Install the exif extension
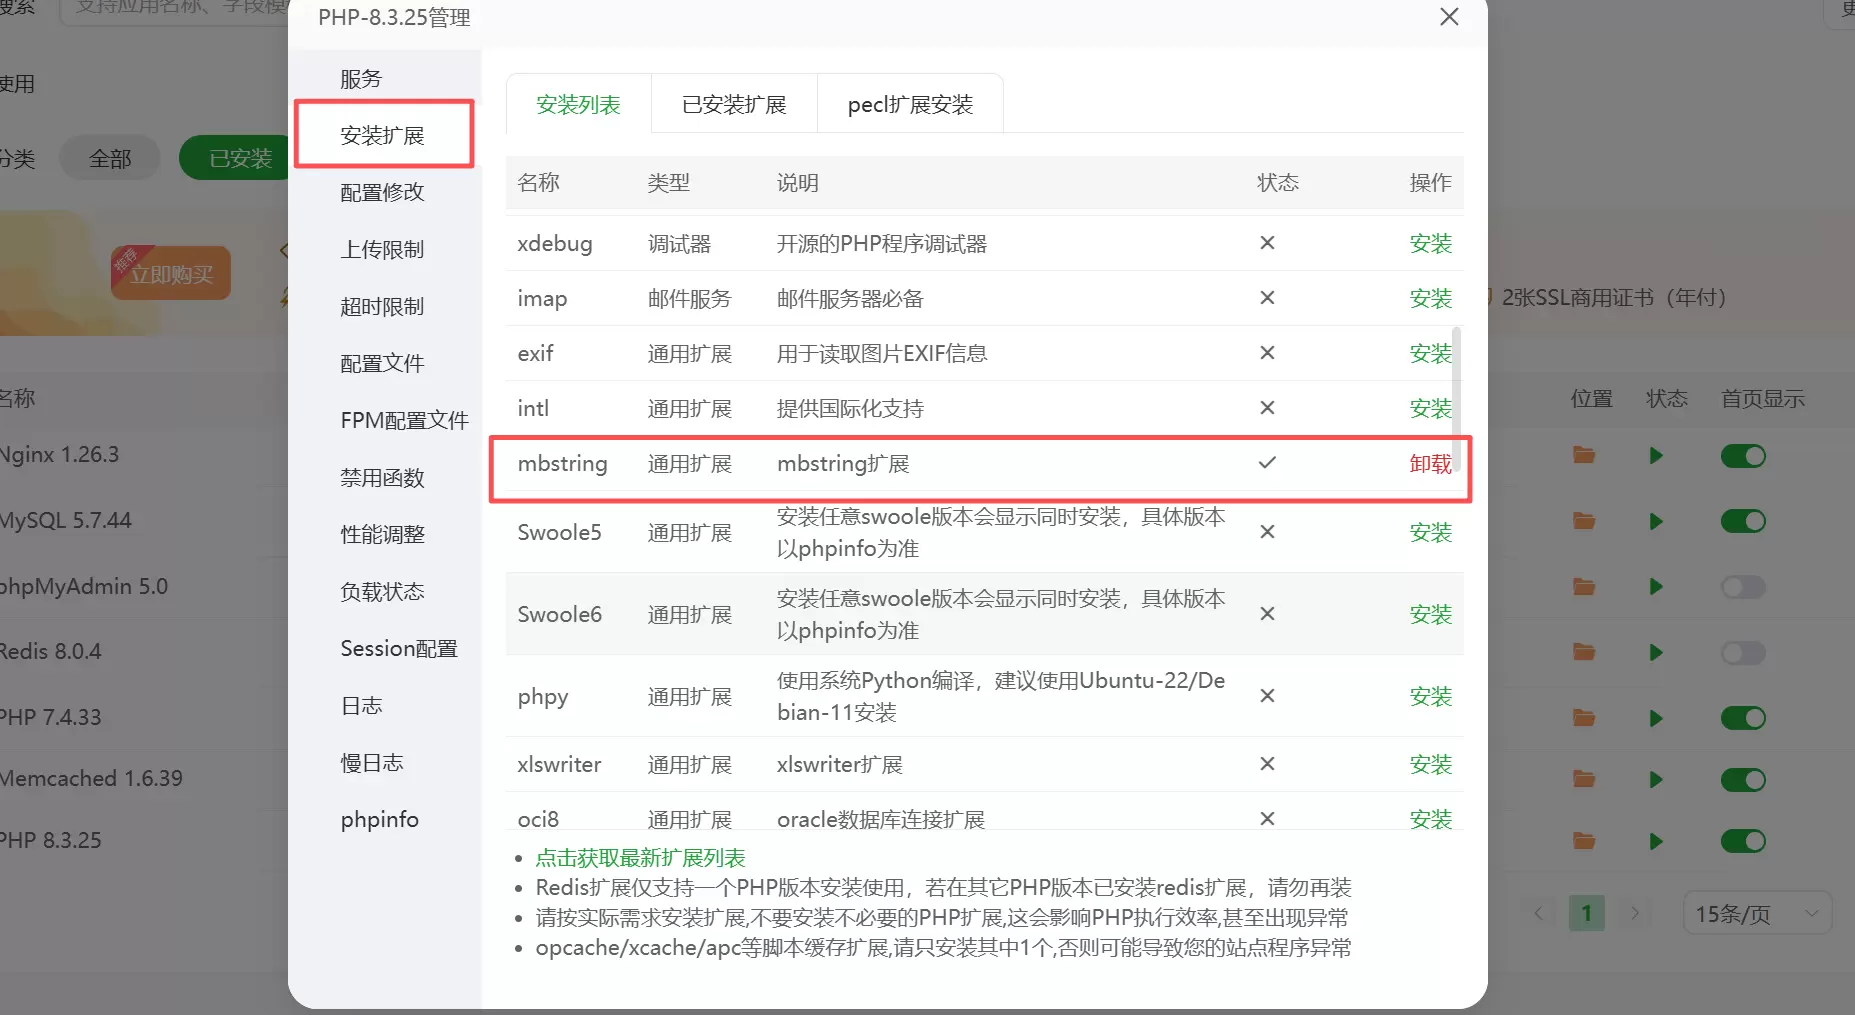 point(1430,353)
